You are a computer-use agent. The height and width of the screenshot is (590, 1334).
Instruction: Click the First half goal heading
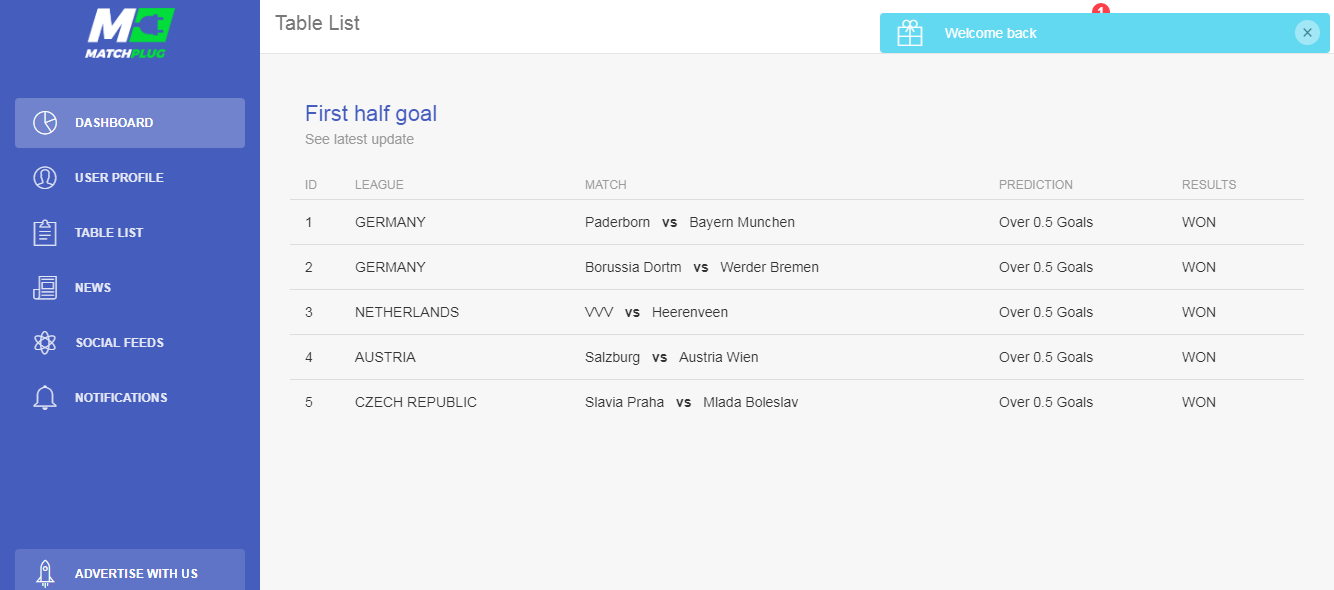371,114
